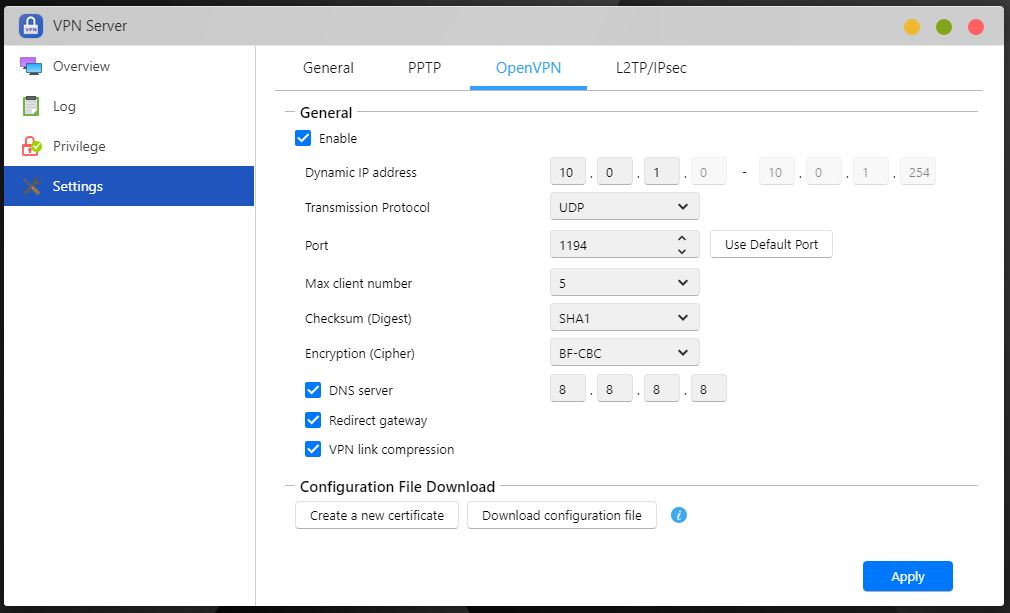Switch to the L2TP/IPsec tab
The image size is (1010, 613).
(x=651, y=68)
